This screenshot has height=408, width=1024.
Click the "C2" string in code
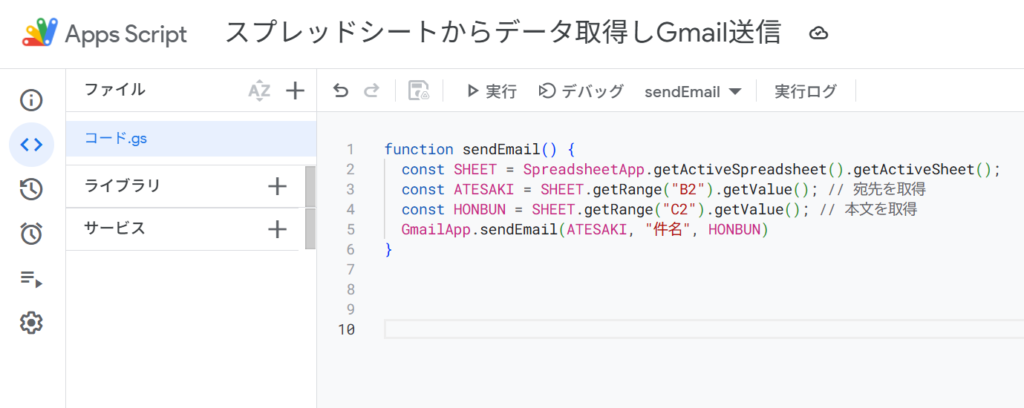coord(679,210)
